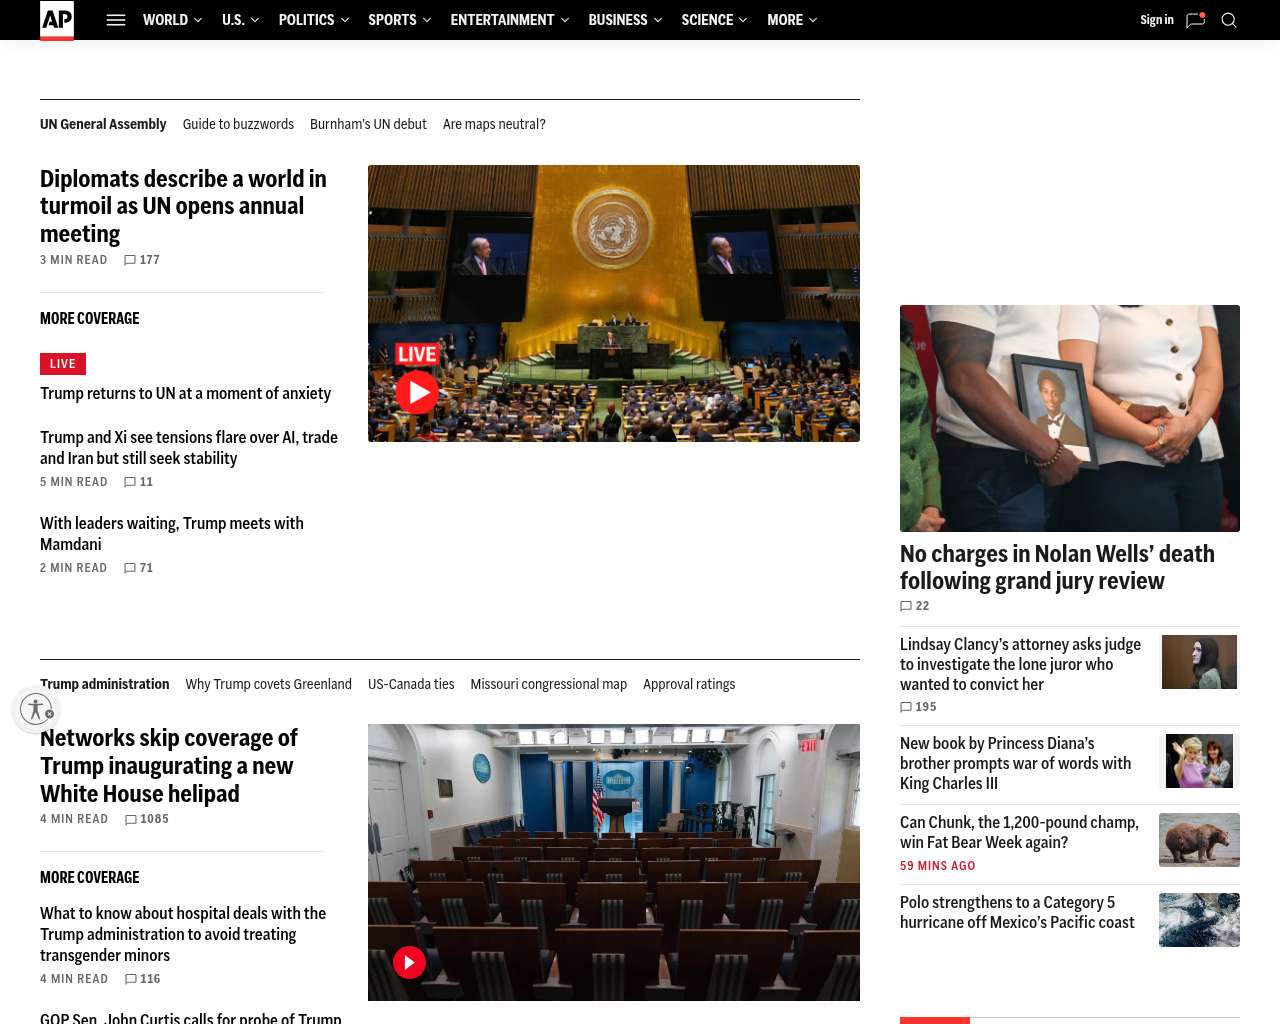Viewport: 1280px width, 1024px height.
Task: Expand the World dropdown menu
Action: (173, 20)
